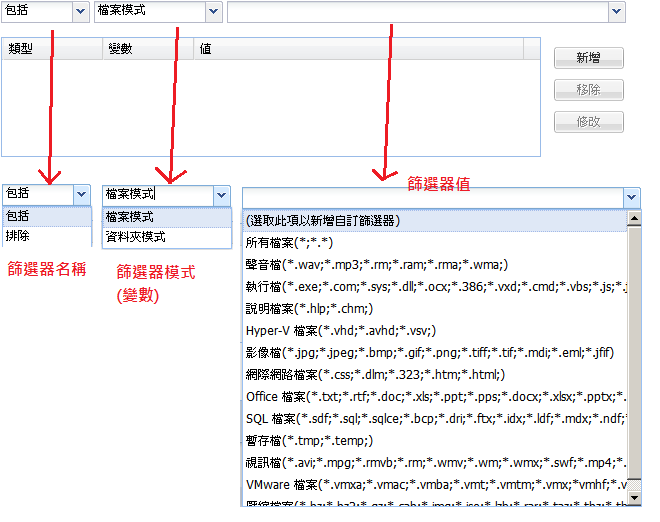This screenshot has height=522, width=660.
Task: Click the expanded filter value input field
Action: [x=433, y=197]
